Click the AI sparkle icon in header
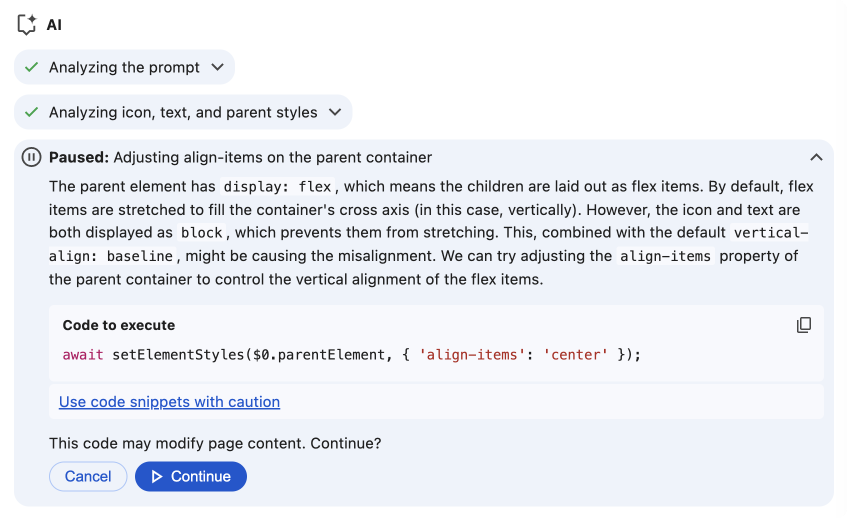Image resolution: width=847 pixels, height=518 pixels. [x=27, y=25]
